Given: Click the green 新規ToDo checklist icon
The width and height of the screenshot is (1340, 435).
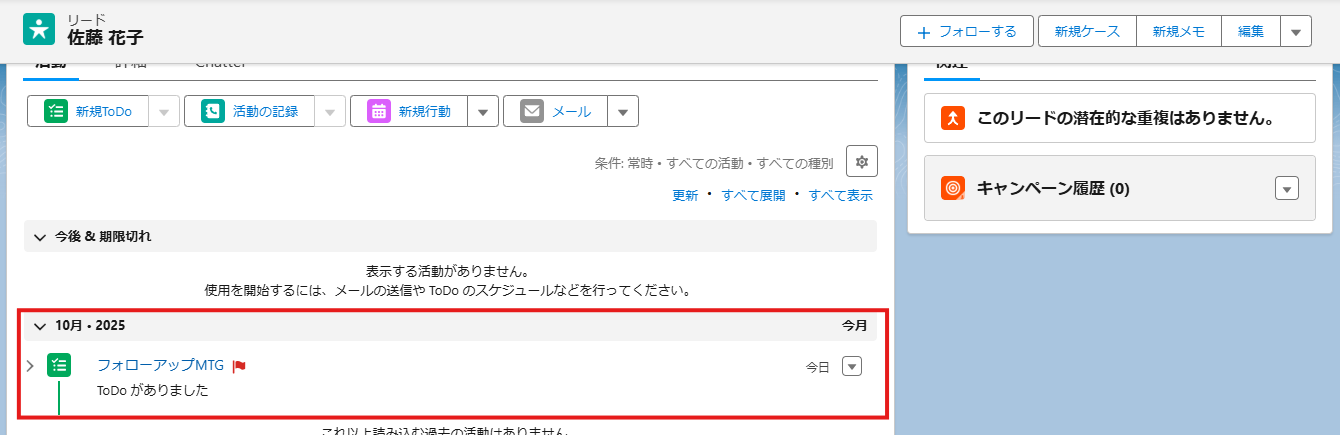Looking at the screenshot, I should 56,111.
